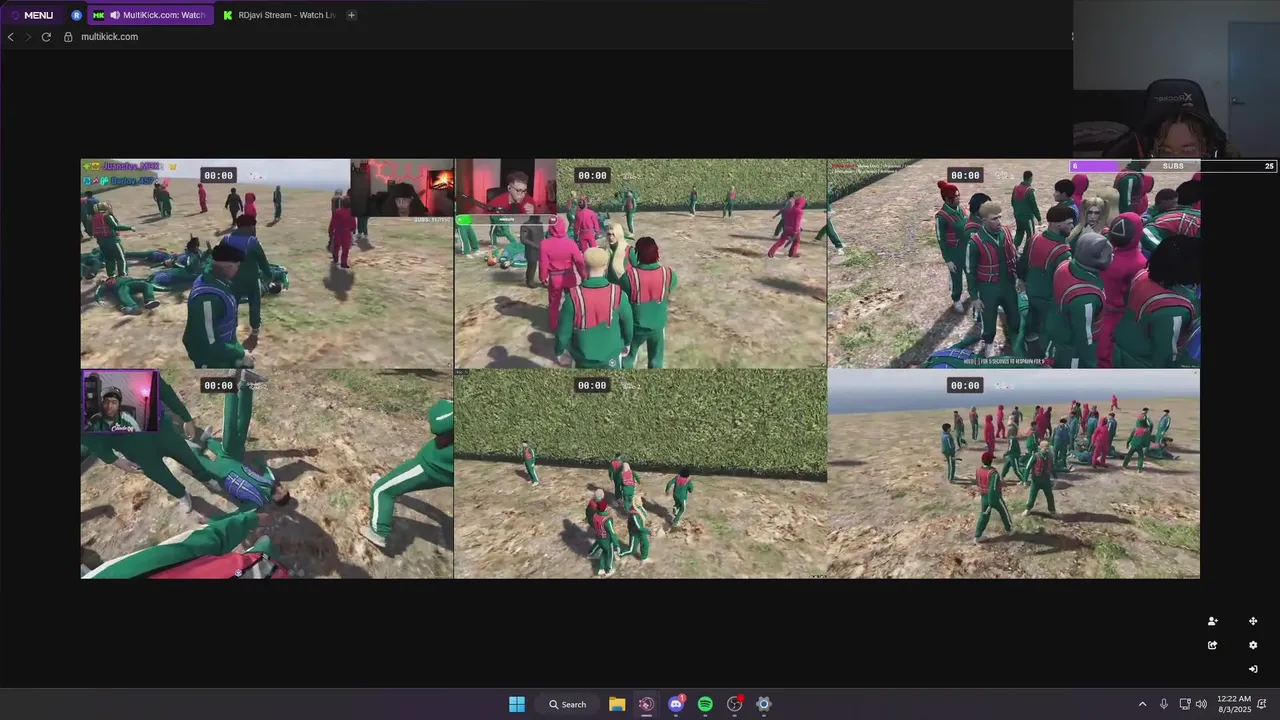Open the browser MENU button
The image size is (1280, 720).
pyautogui.click(x=31, y=15)
